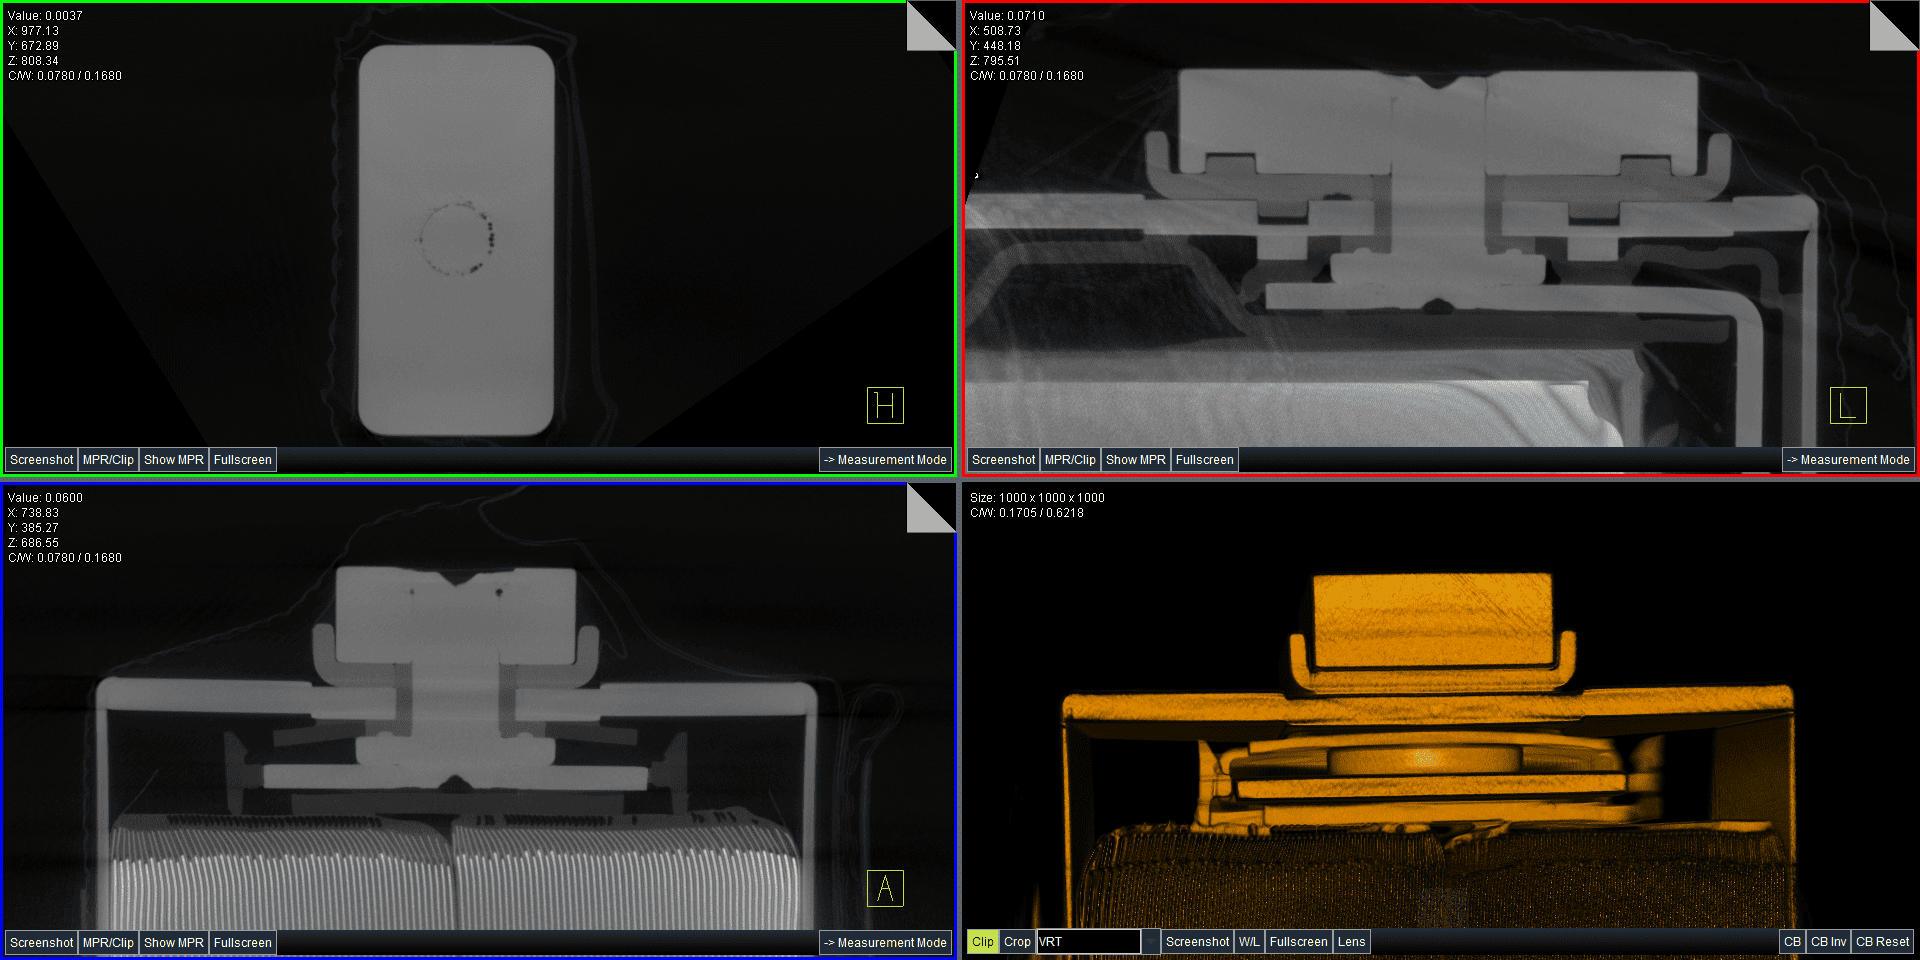Click the H orientation marker in top-left view
This screenshot has height=960, width=1920.
tap(885, 405)
